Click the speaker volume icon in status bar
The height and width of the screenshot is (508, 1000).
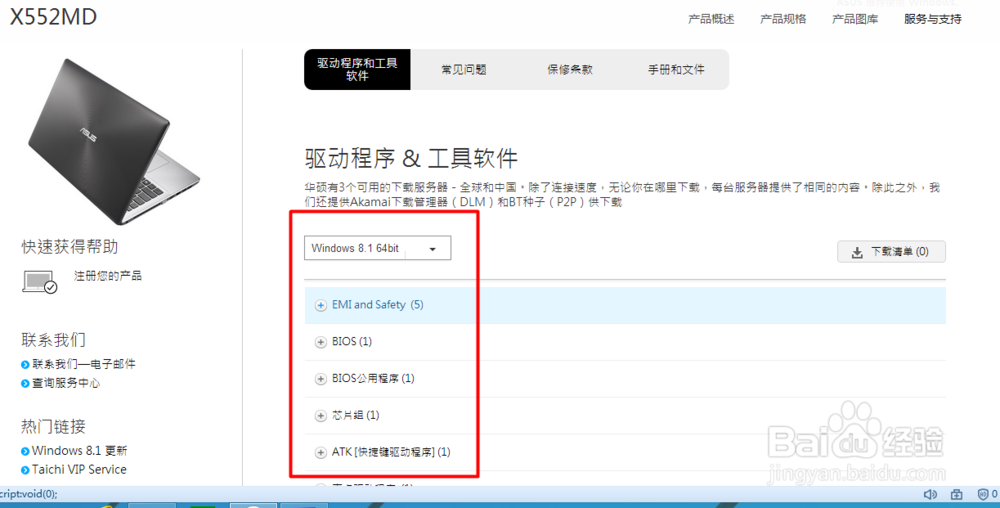pyautogui.click(x=930, y=494)
